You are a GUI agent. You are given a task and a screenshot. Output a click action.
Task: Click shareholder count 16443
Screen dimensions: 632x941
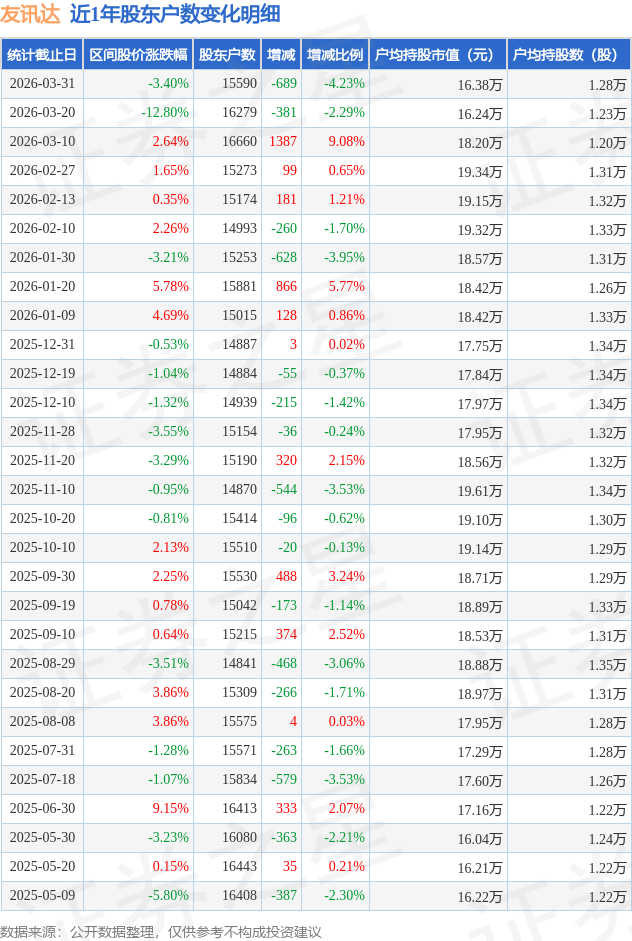click(239, 867)
